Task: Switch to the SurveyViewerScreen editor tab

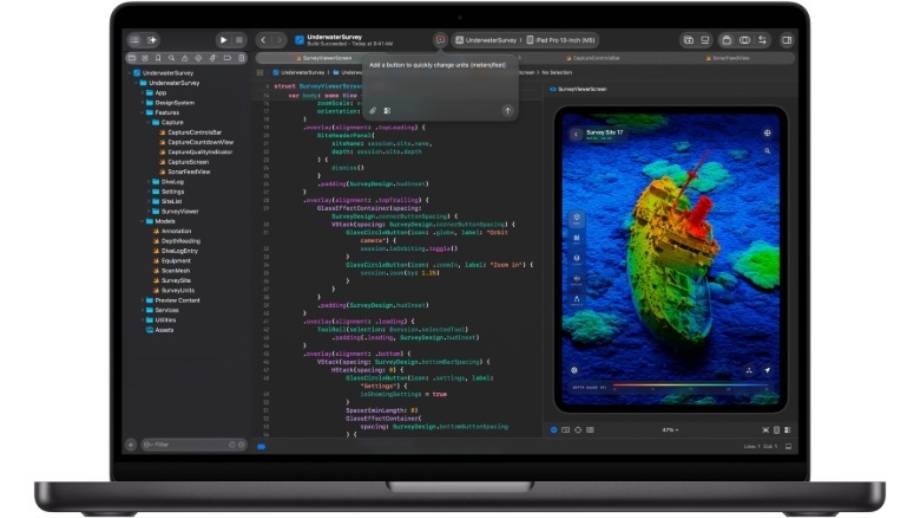Action: (324, 58)
